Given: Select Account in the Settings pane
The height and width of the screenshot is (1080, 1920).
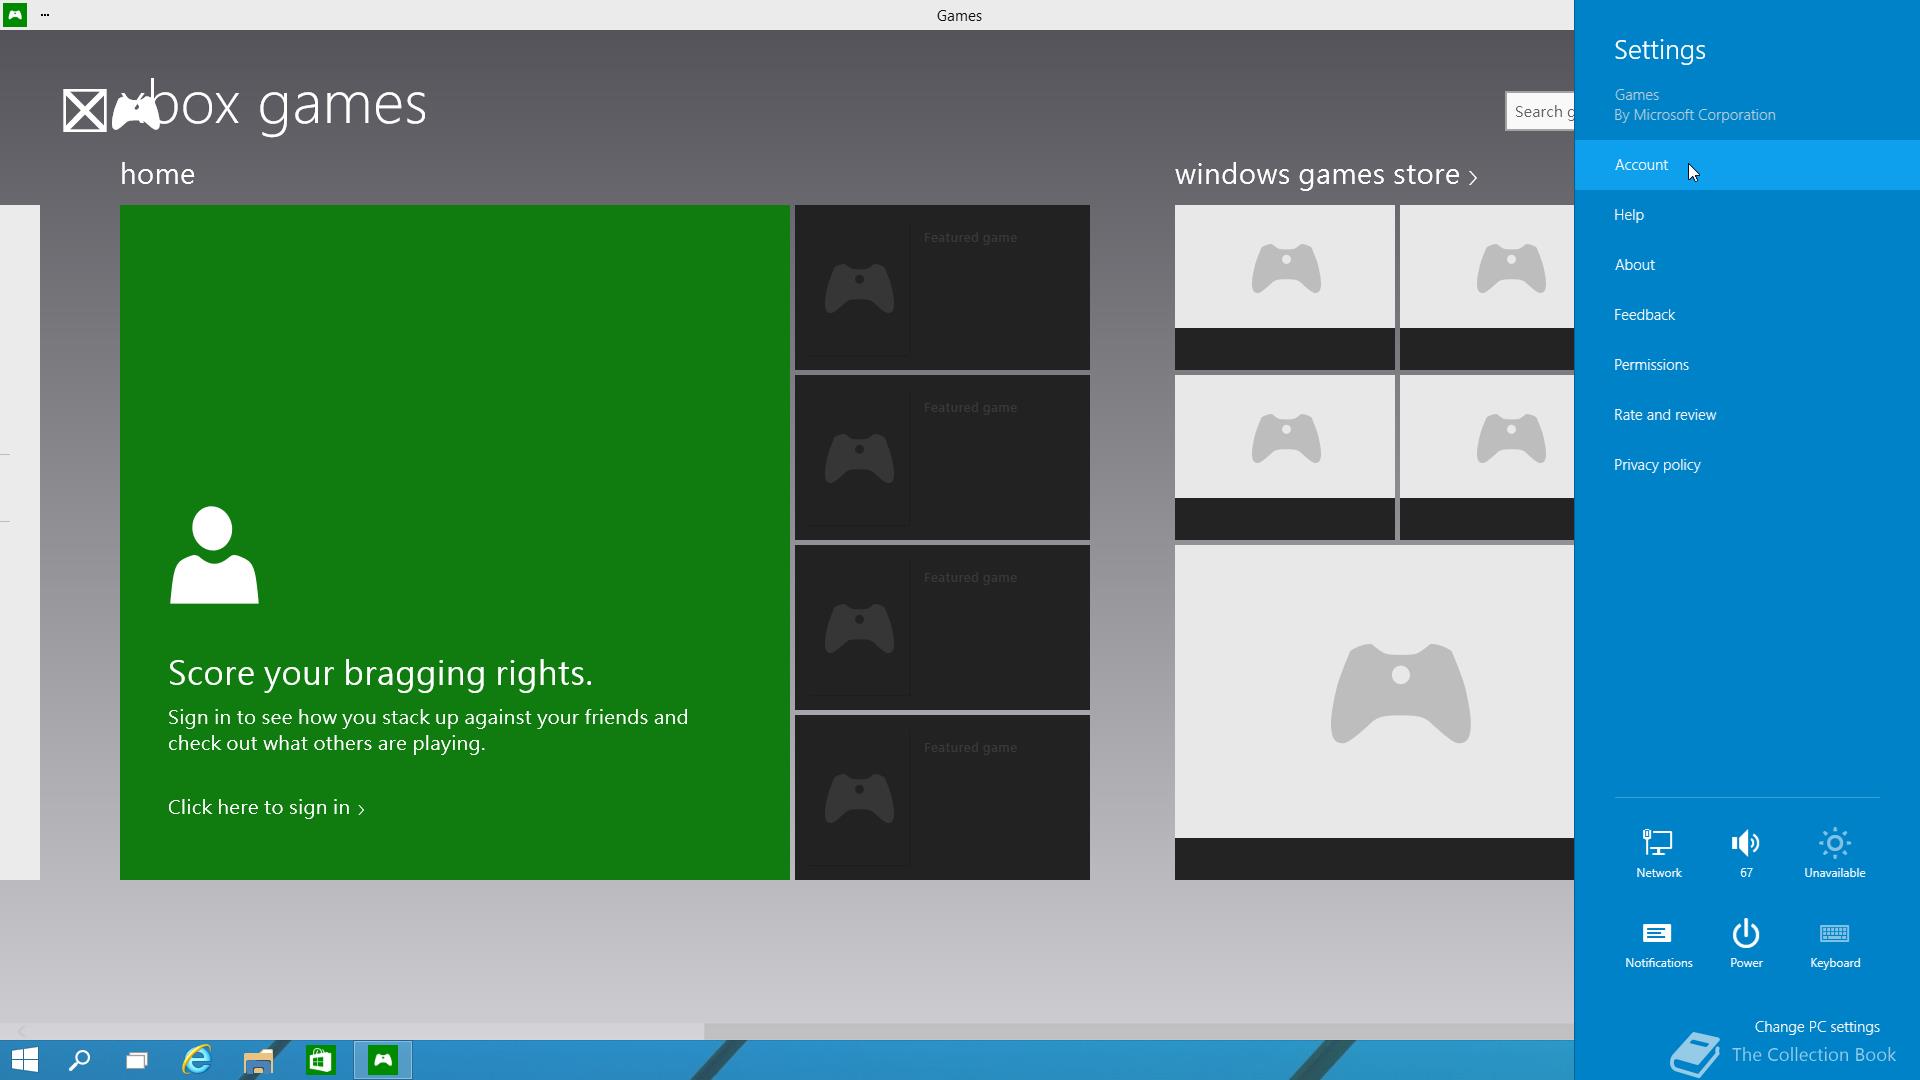Looking at the screenshot, I should tap(1746, 165).
